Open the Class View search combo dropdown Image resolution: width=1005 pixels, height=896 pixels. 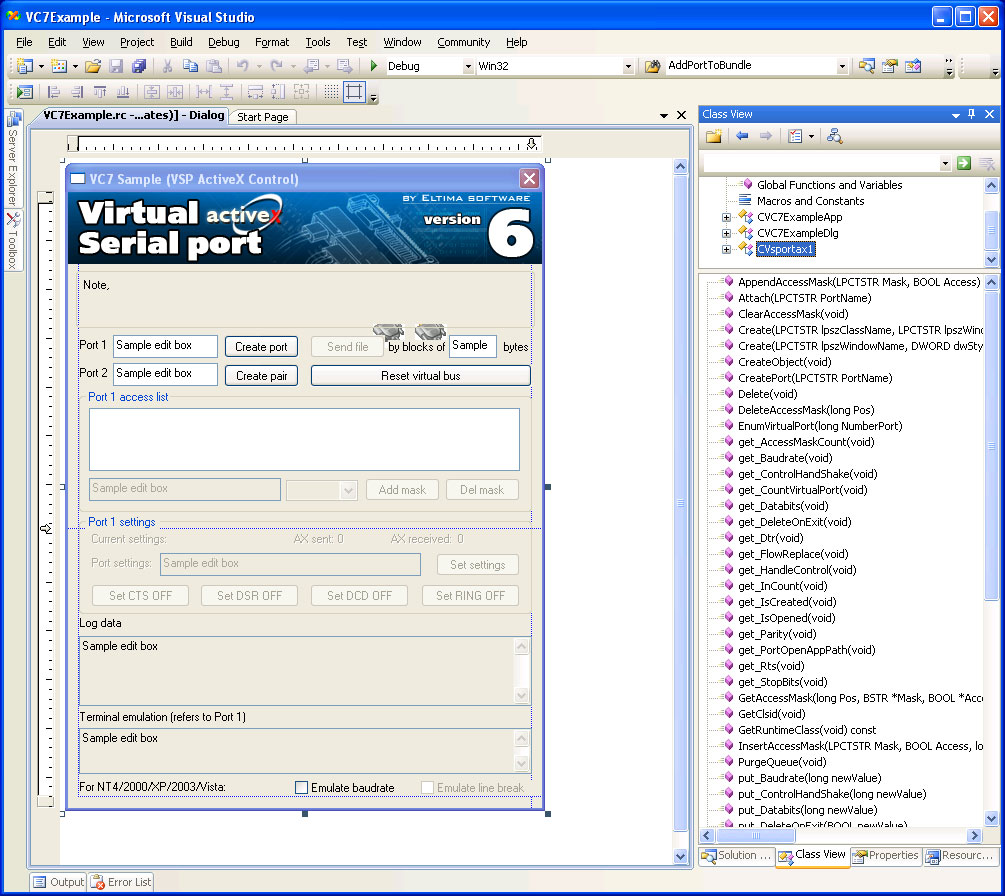[x=945, y=163]
